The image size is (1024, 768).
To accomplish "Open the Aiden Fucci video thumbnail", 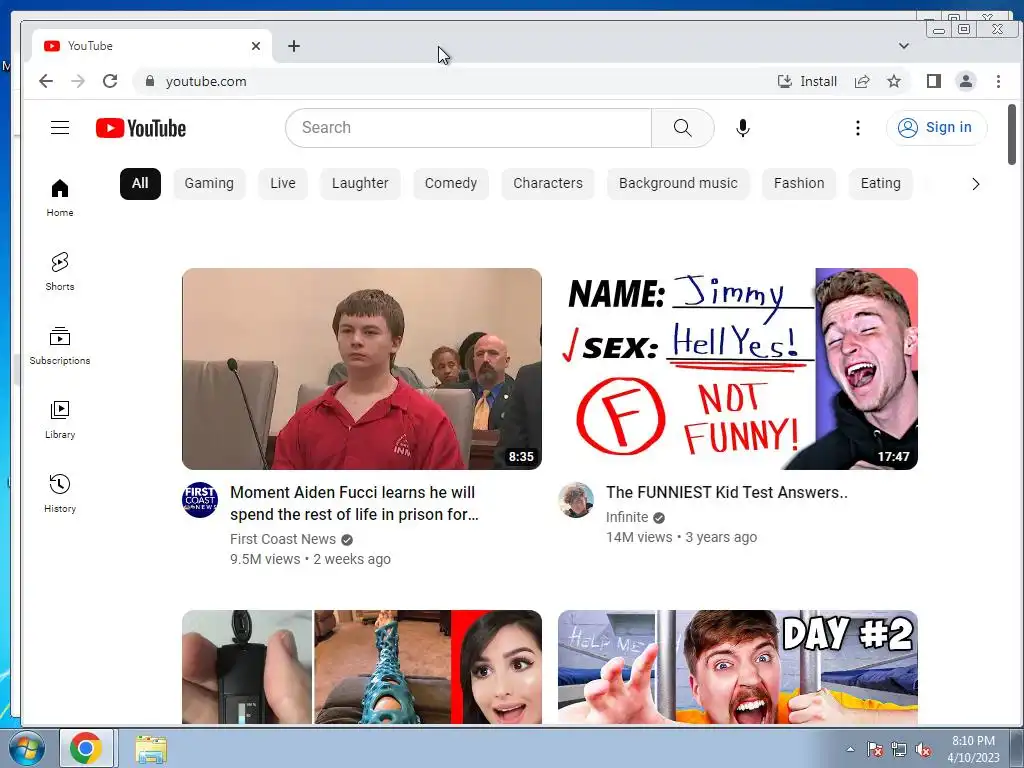I will click(x=362, y=368).
